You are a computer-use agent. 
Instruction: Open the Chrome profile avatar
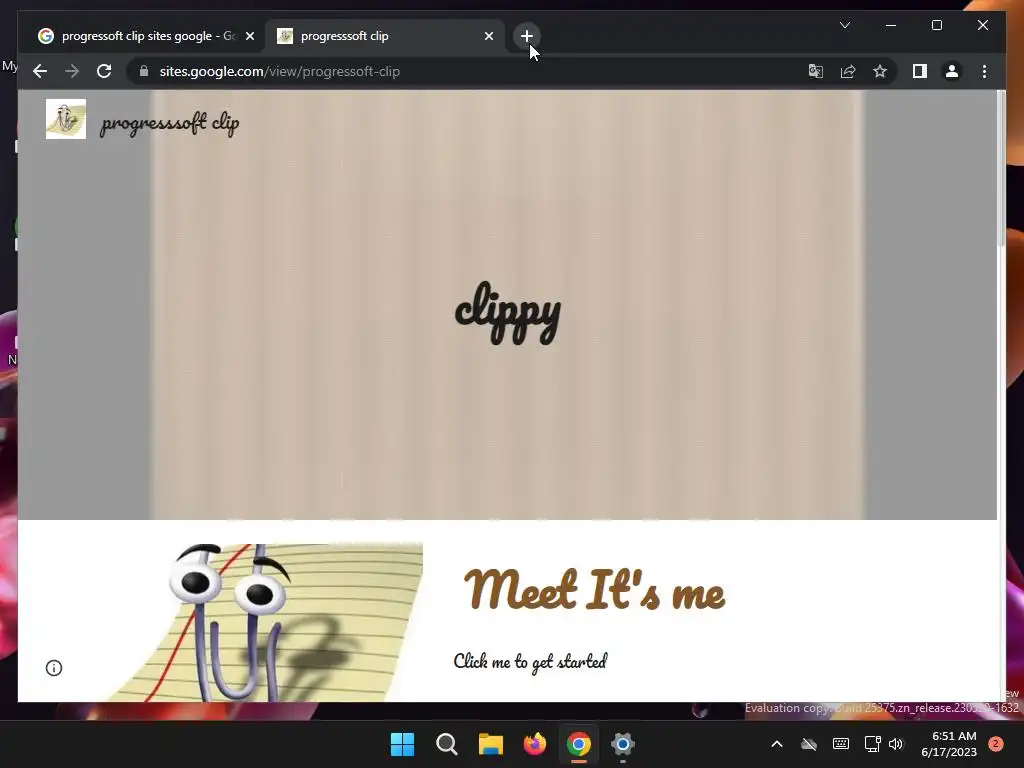point(952,71)
